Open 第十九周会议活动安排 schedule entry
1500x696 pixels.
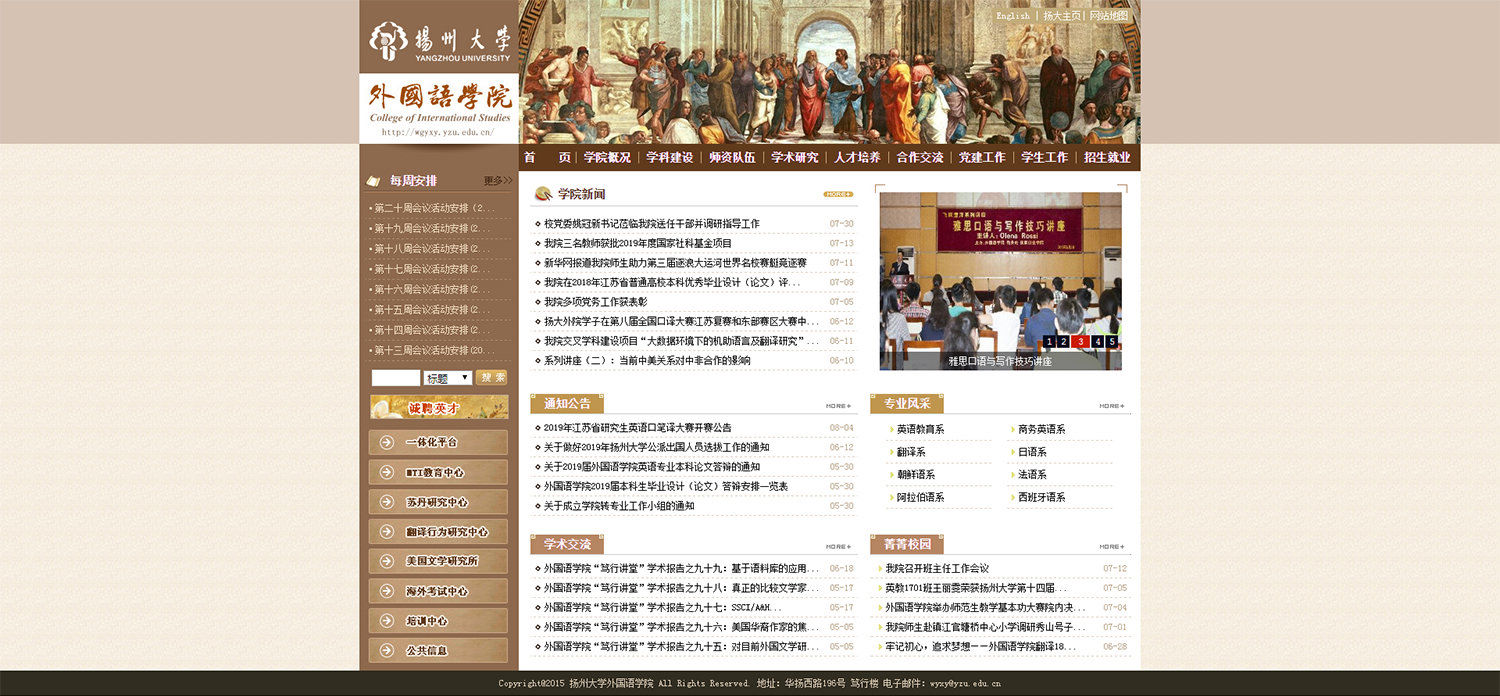434,228
